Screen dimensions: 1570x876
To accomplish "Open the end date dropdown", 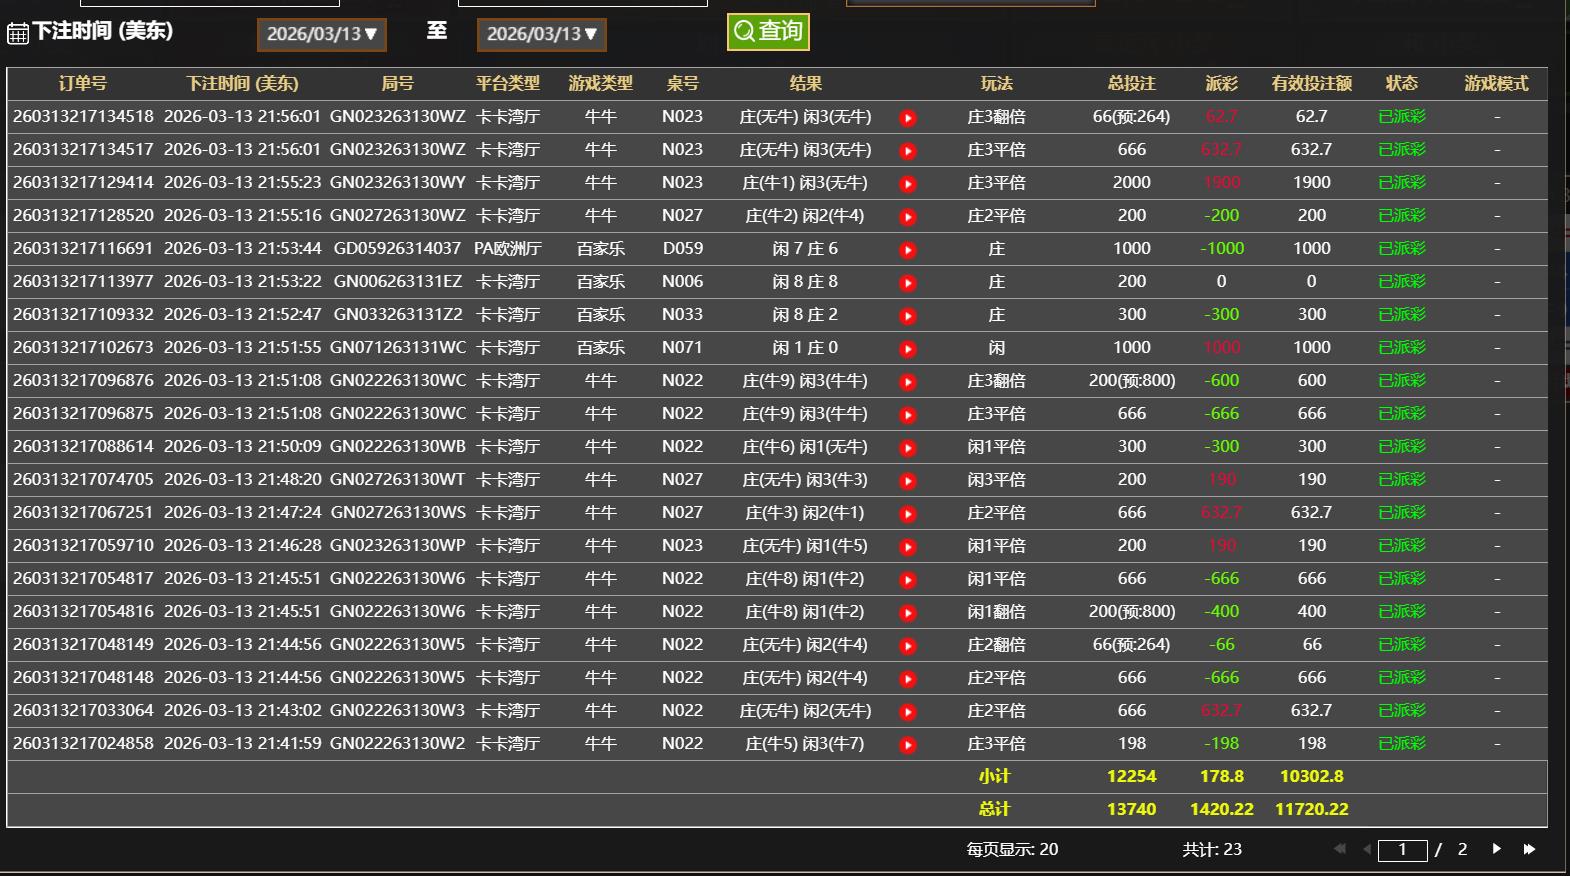I will (541, 34).
